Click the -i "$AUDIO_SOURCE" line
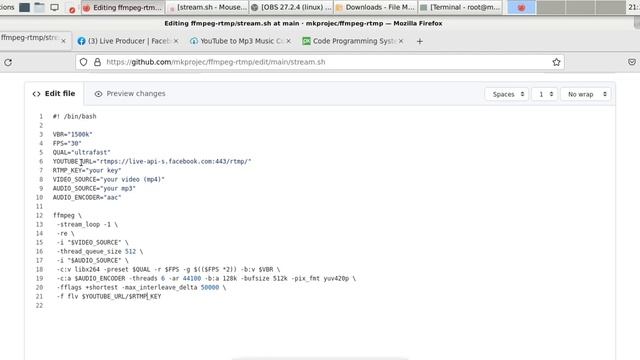Screen dimensions: 640x360 [92, 260]
